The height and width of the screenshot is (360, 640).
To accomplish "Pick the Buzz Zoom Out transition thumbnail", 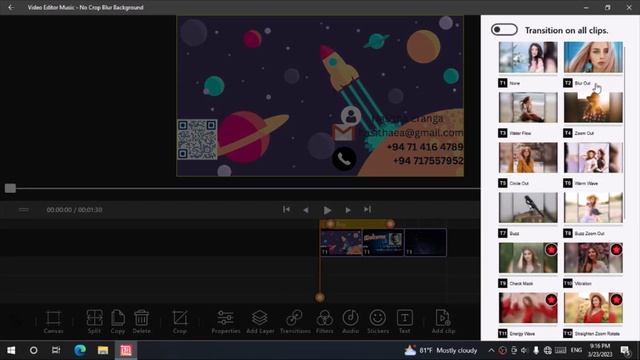I will [x=593, y=208].
